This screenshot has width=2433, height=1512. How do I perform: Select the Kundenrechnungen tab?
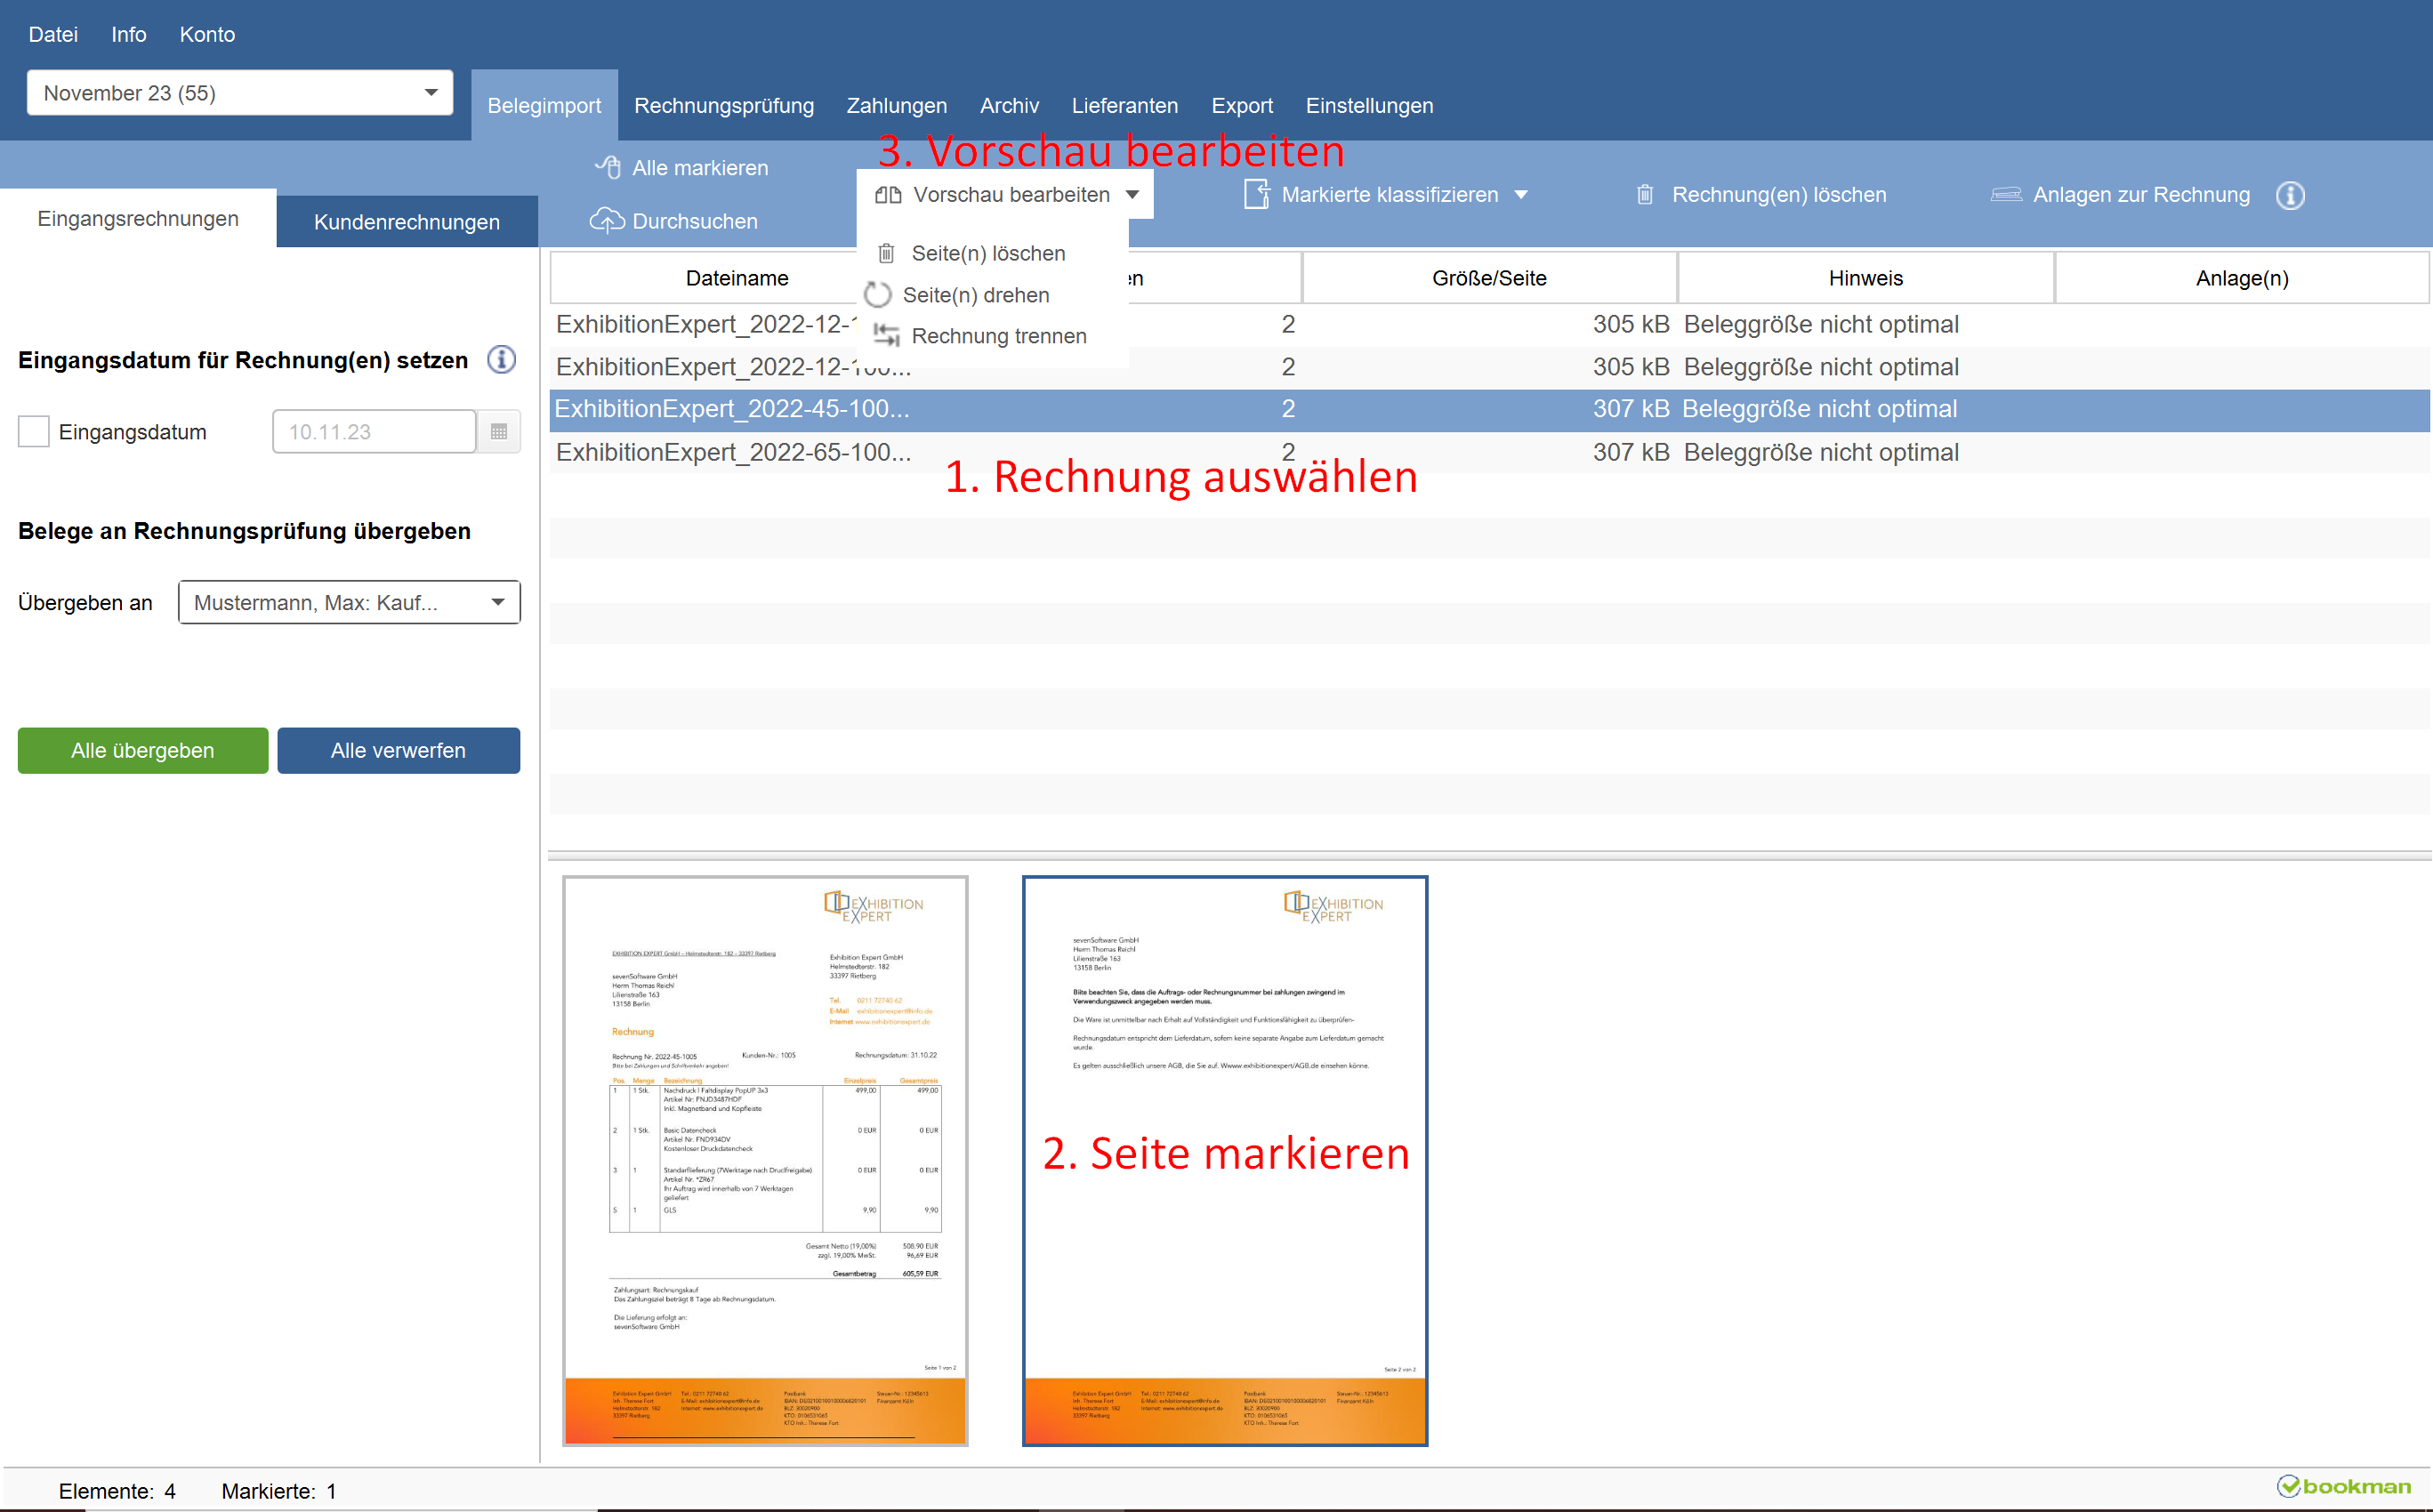tap(407, 221)
